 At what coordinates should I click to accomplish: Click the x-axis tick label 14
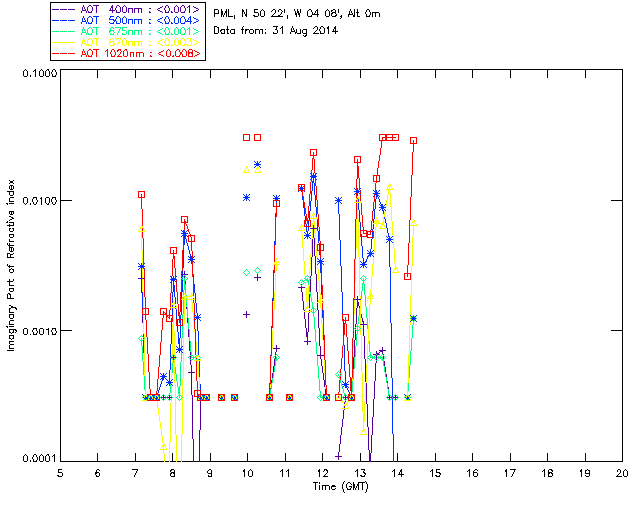[x=398, y=474]
